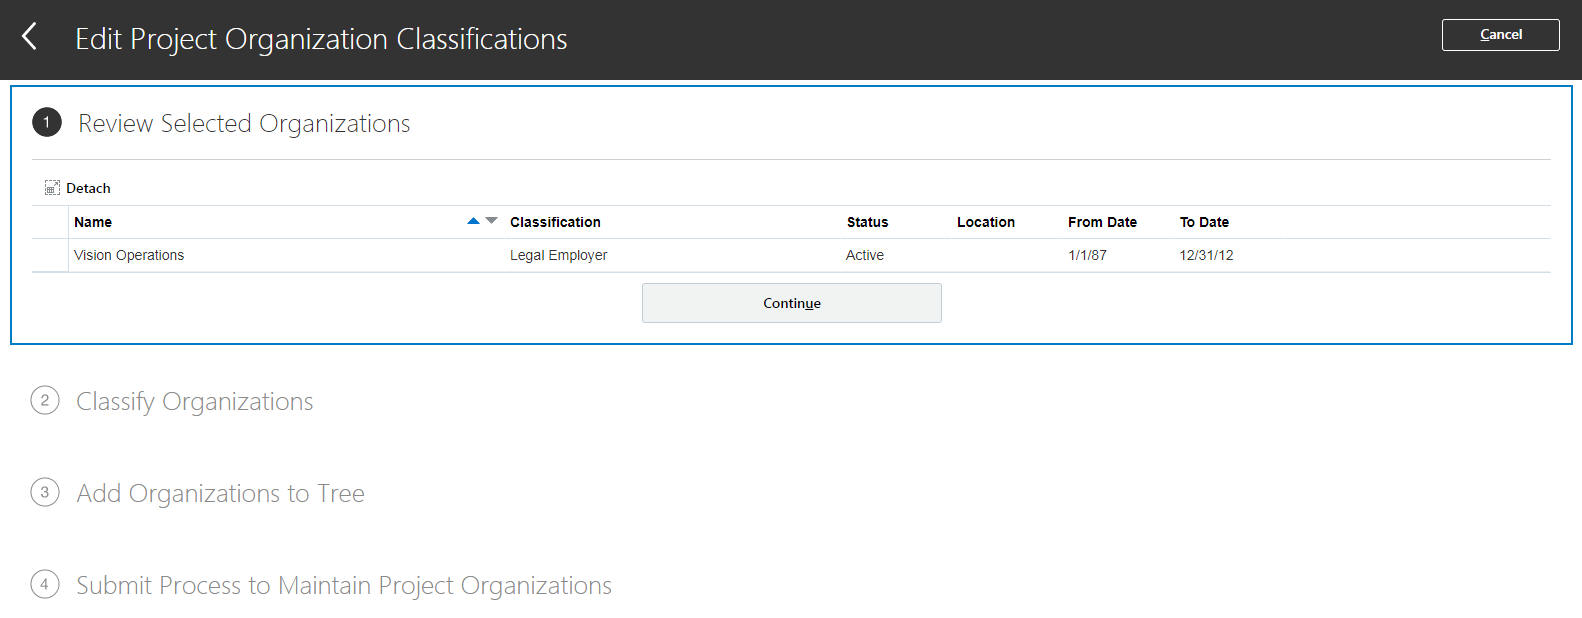Click the Detach table icon
1582x618 pixels.
53,188
